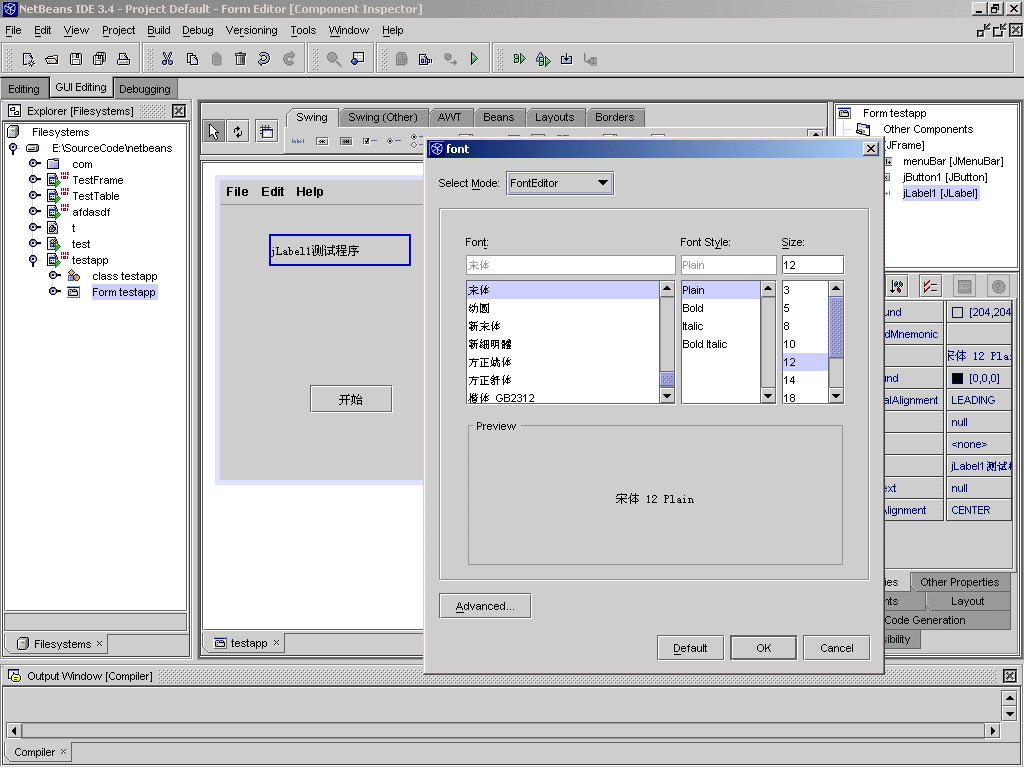
Task: Open the Other Properties tab
Action: pos(959,582)
